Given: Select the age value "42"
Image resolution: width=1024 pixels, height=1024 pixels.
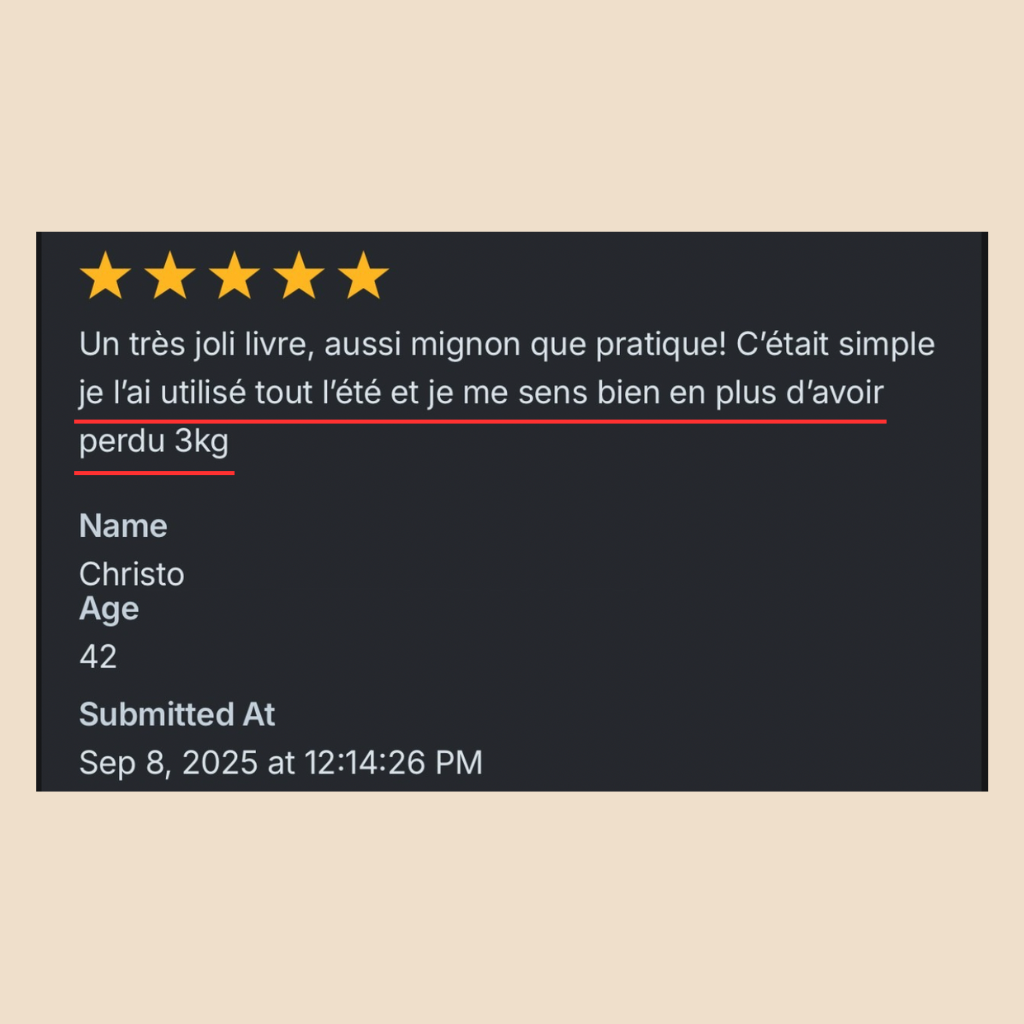Looking at the screenshot, I should click(98, 657).
